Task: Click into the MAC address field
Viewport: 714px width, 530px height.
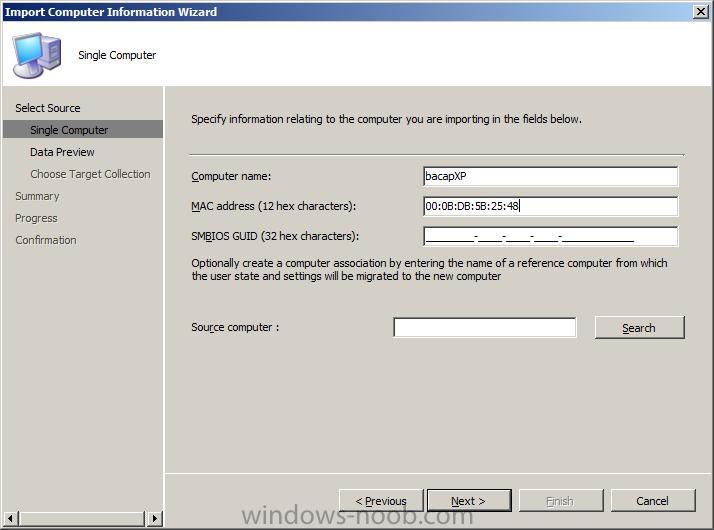Action: [x=551, y=206]
